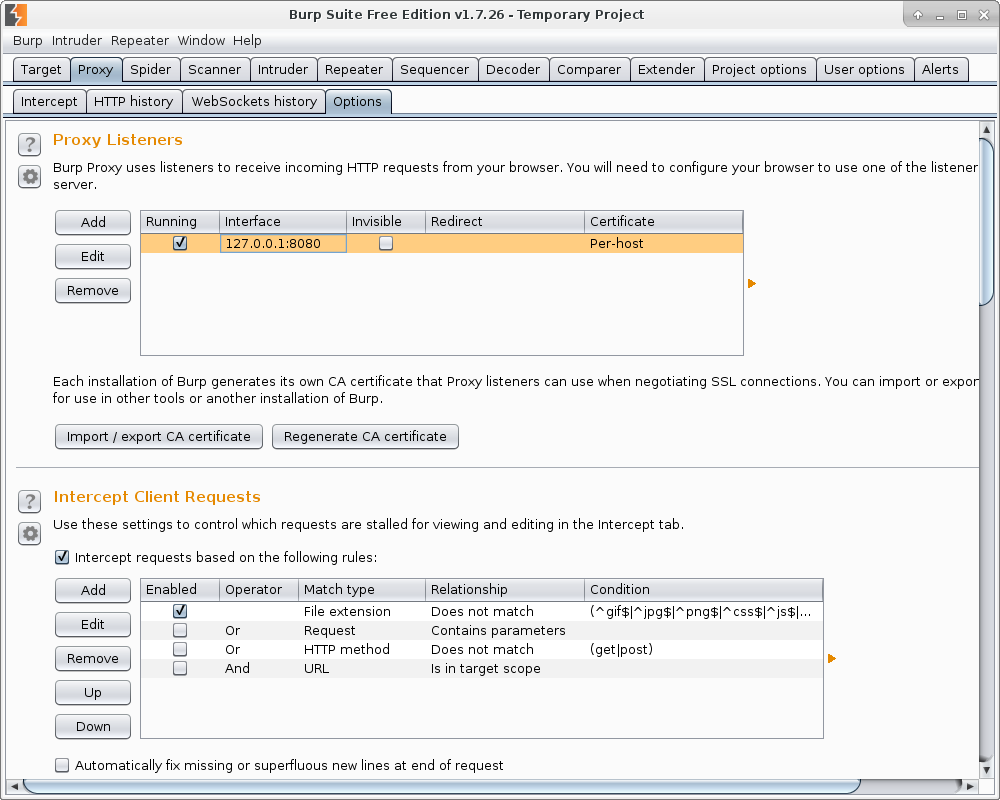Click the Burp Suite logo icon in title bar

pyautogui.click(x=16, y=14)
